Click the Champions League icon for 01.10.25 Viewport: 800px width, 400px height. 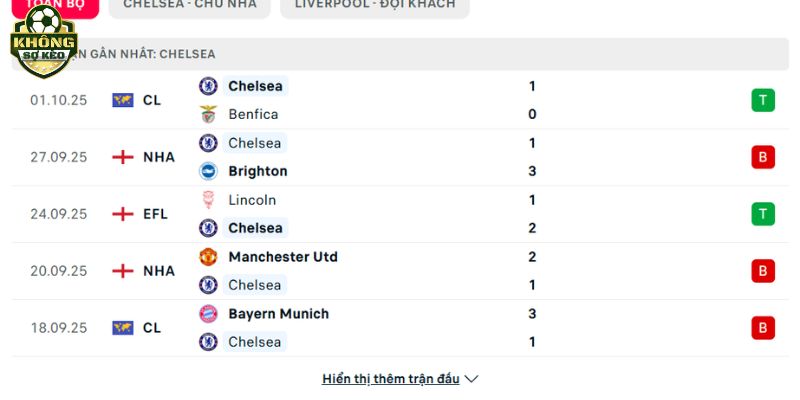pyautogui.click(x=123, y=100)
